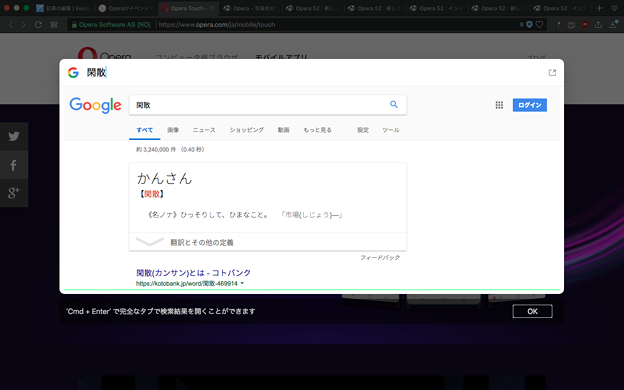
Task: Switch to the Opera - 写真共有 tab
Action: pyautogui.click(x=251, y=8)
